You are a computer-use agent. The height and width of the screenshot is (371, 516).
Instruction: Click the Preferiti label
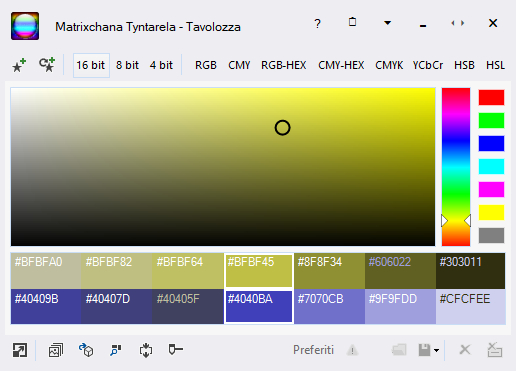tap(313, 350)
